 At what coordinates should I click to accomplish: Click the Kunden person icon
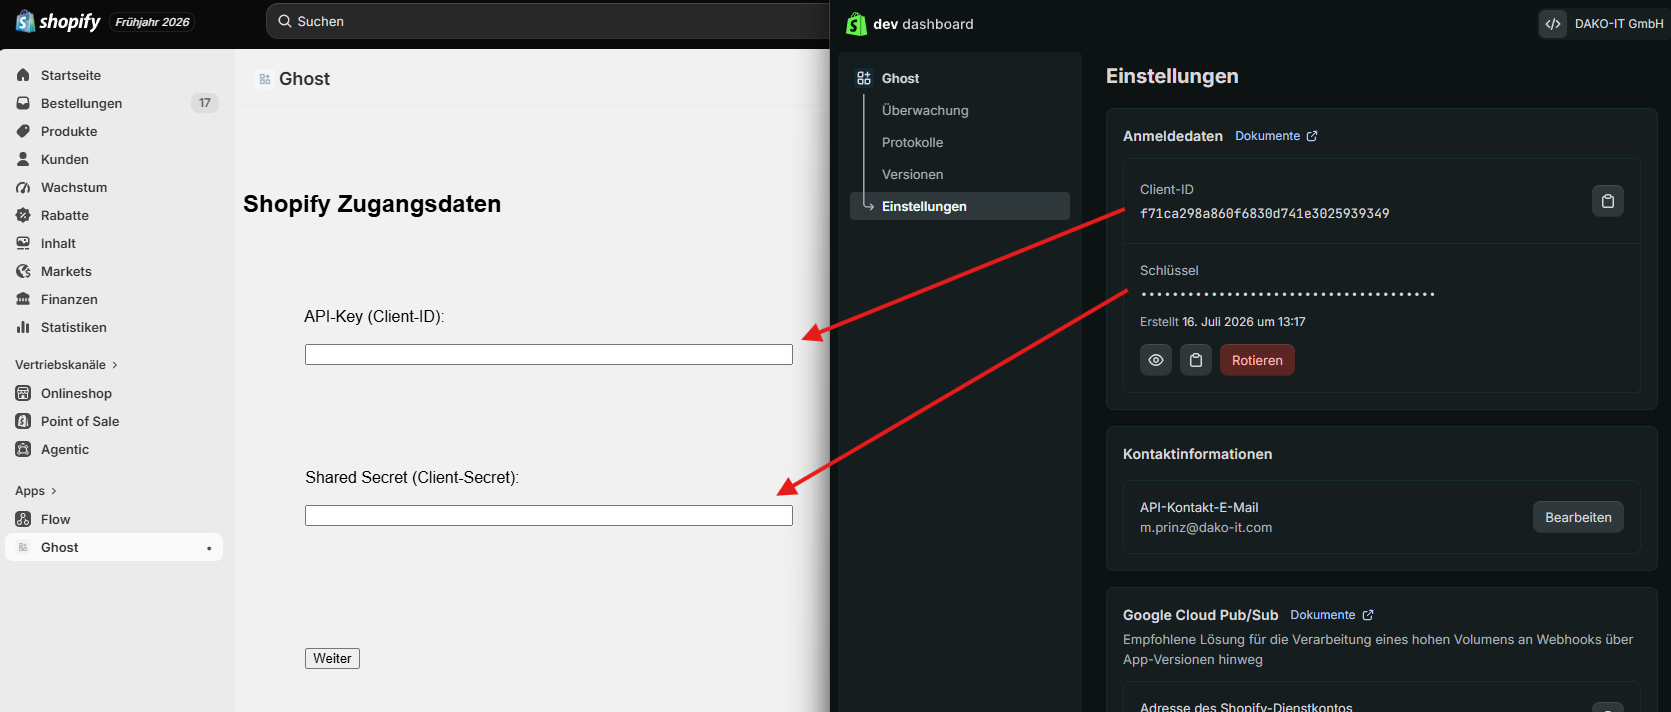click(23, 159)
